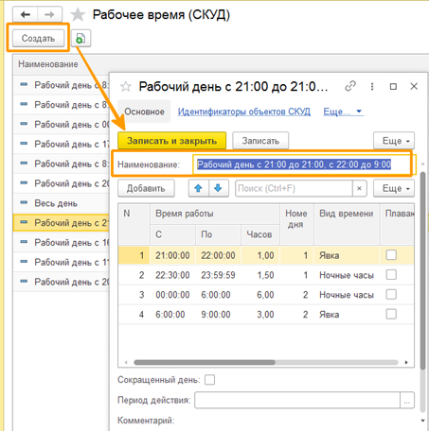Enable the Сокращенный день checkbox
Image resolution: width=429 pixels, height=431 pixels.
(210, 380)
